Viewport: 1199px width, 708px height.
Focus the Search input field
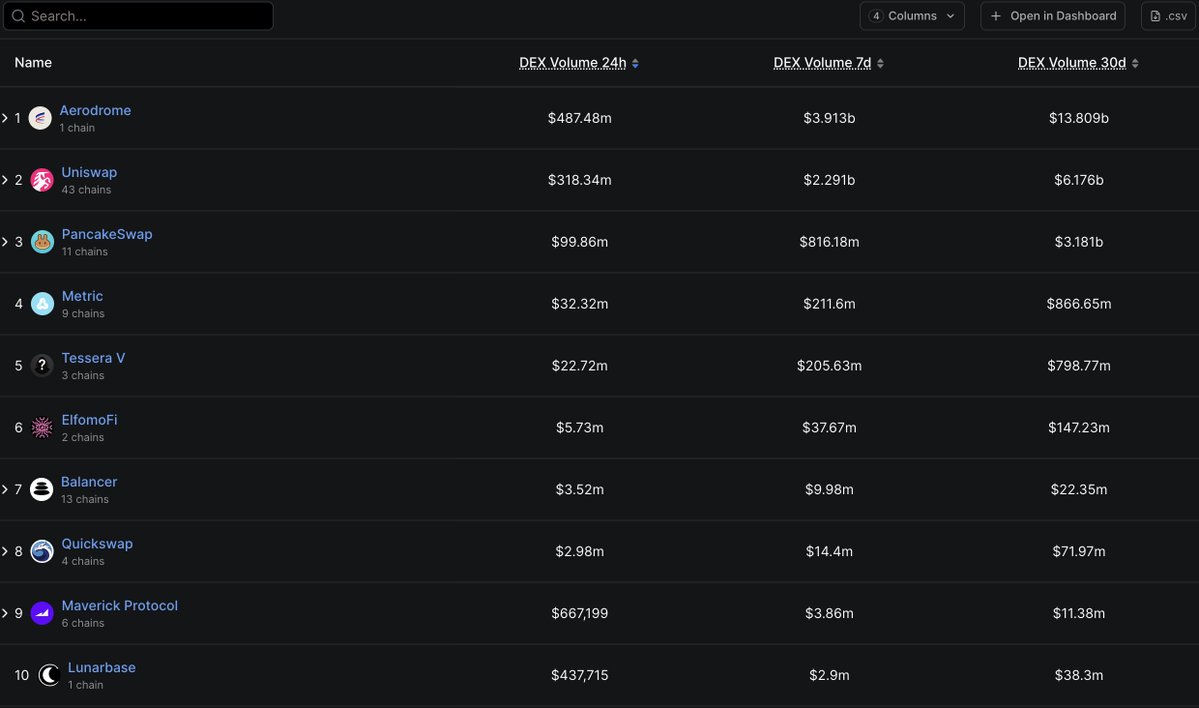138,16
